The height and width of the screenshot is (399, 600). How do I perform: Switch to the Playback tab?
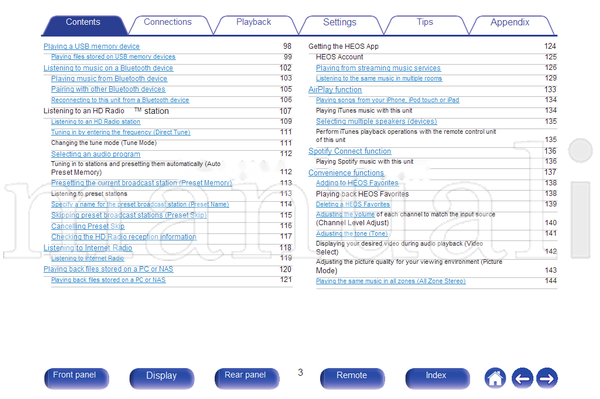tap(253, 22)
